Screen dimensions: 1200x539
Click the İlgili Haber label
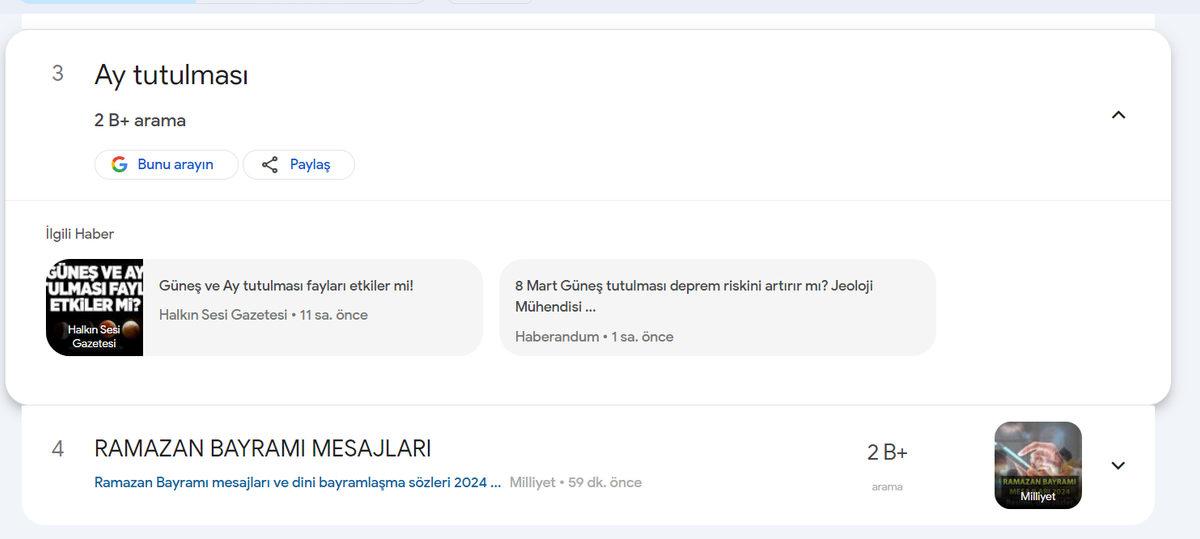click(x=80, y=234)
